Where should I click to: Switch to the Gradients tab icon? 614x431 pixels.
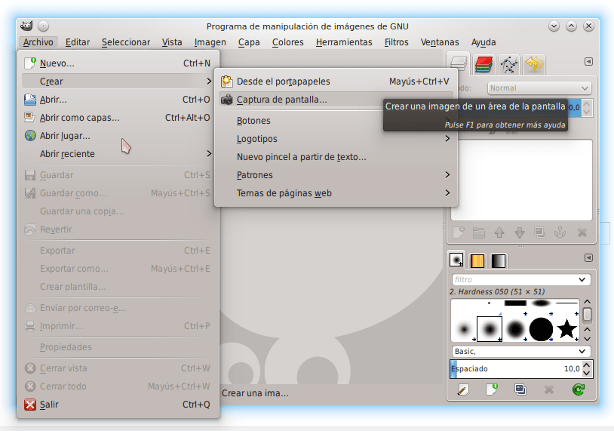click(x=498, y=260)
